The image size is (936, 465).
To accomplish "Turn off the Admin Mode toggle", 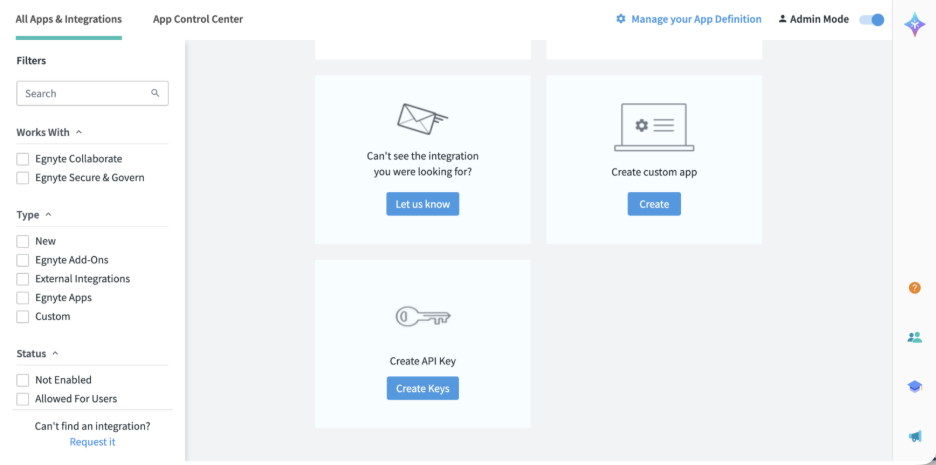I will pos(872,19).
